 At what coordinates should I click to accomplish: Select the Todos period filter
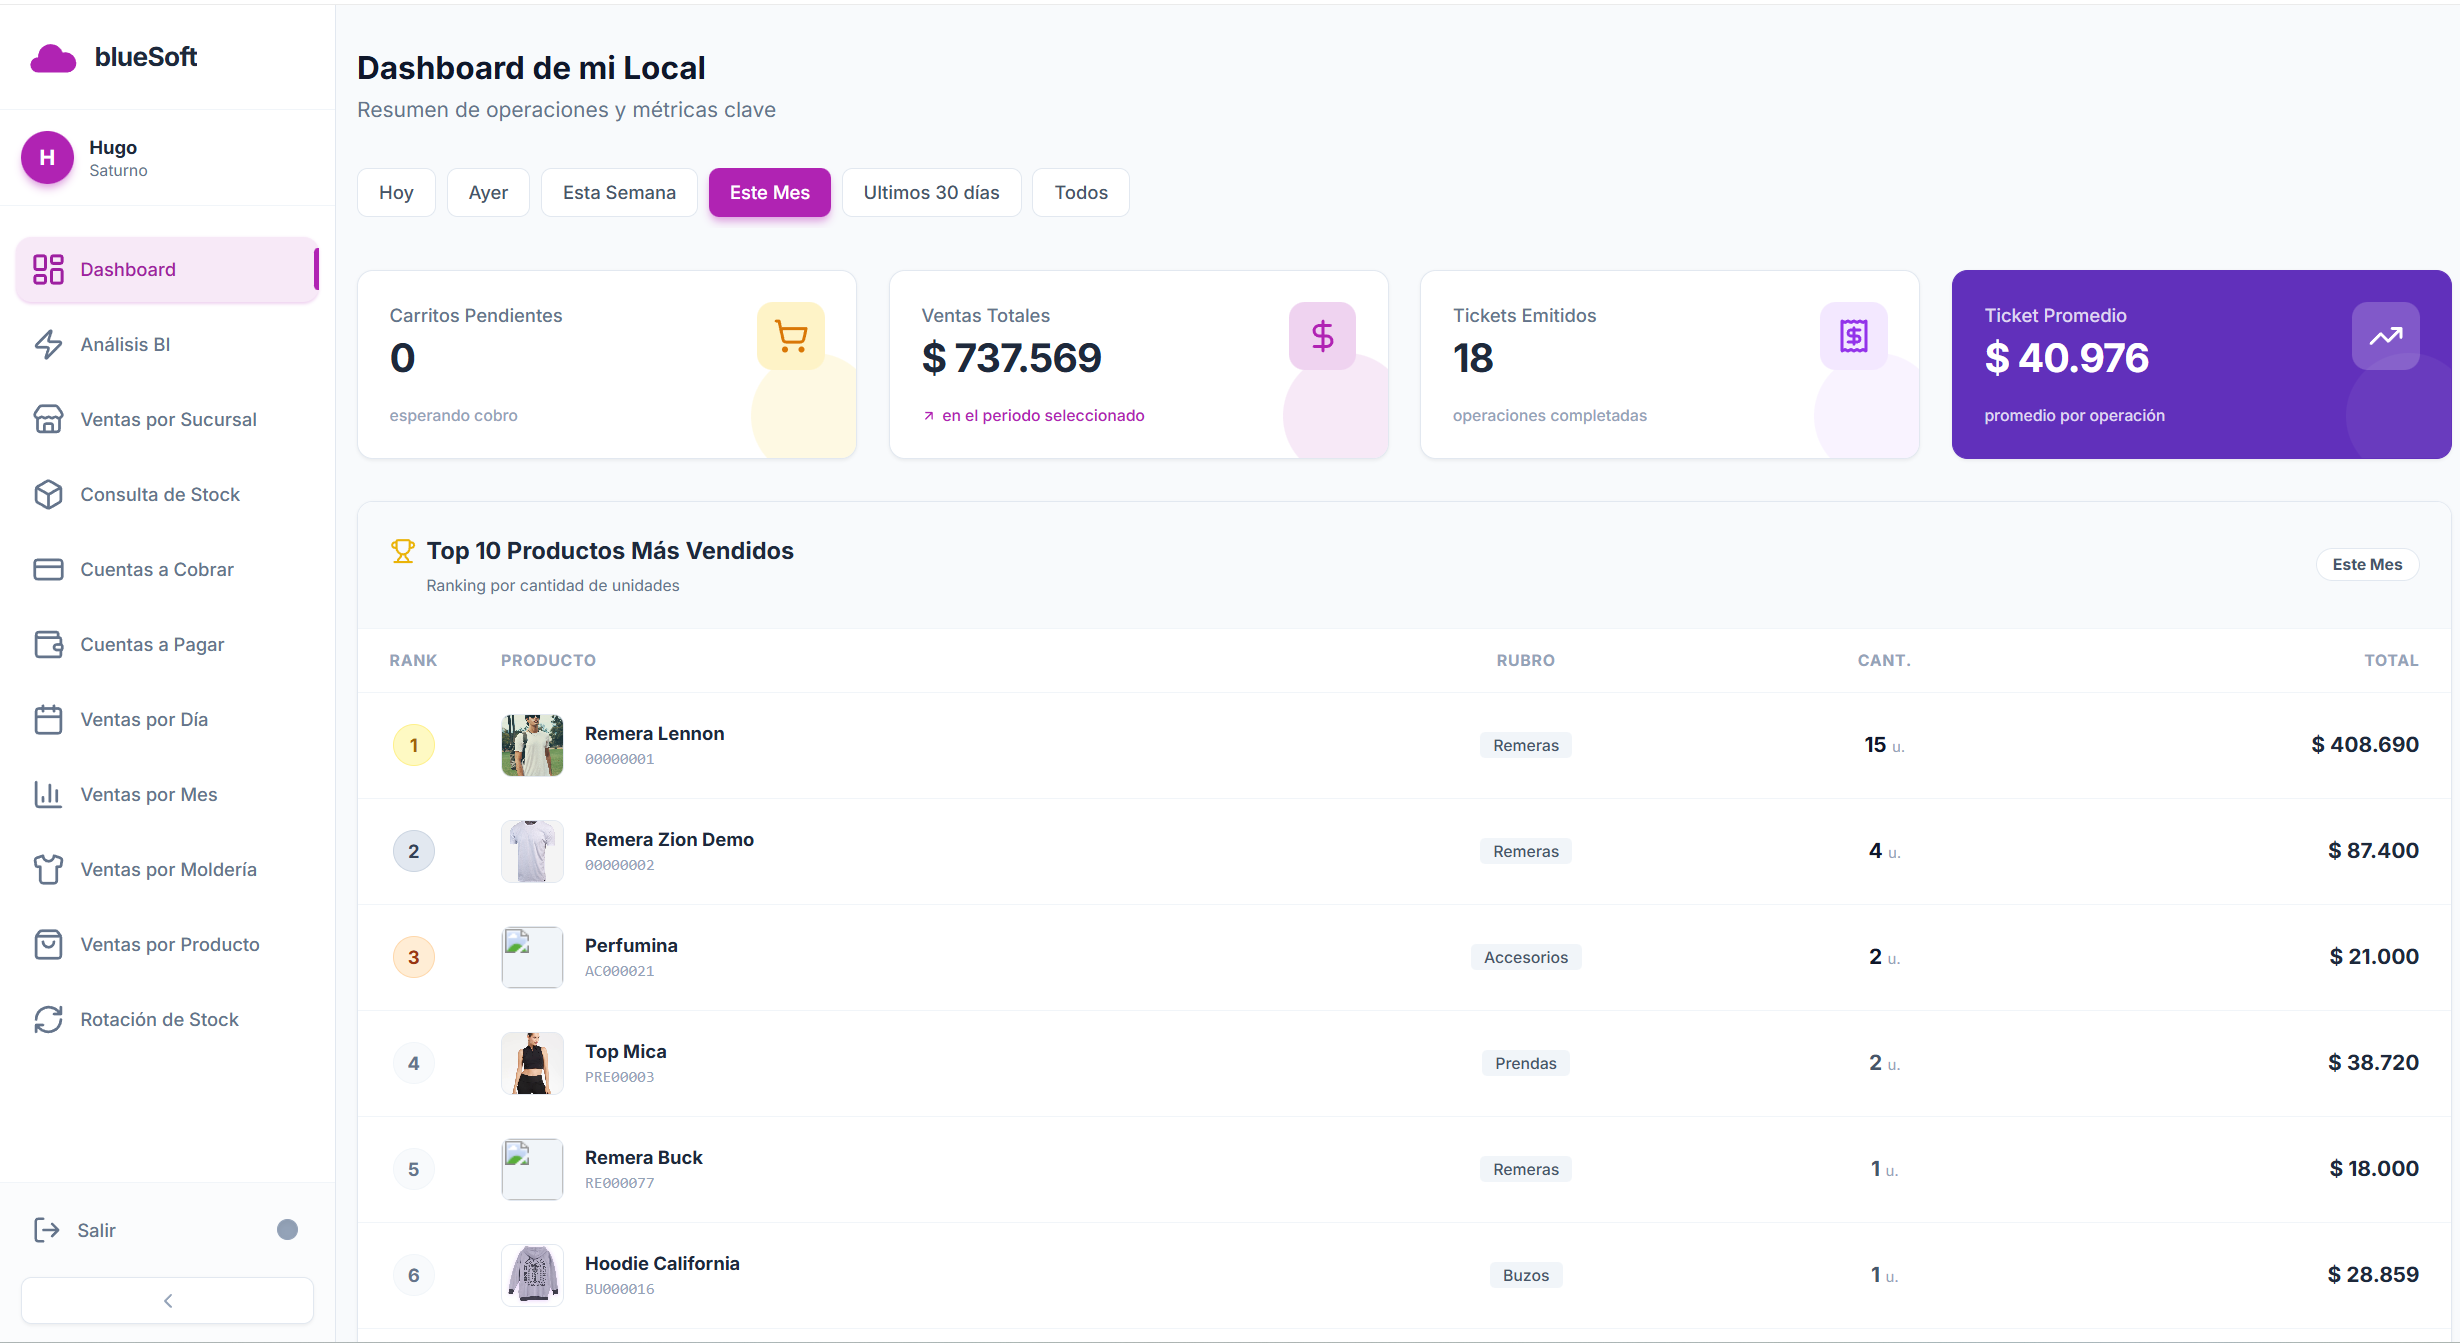tap(1080, 192)
